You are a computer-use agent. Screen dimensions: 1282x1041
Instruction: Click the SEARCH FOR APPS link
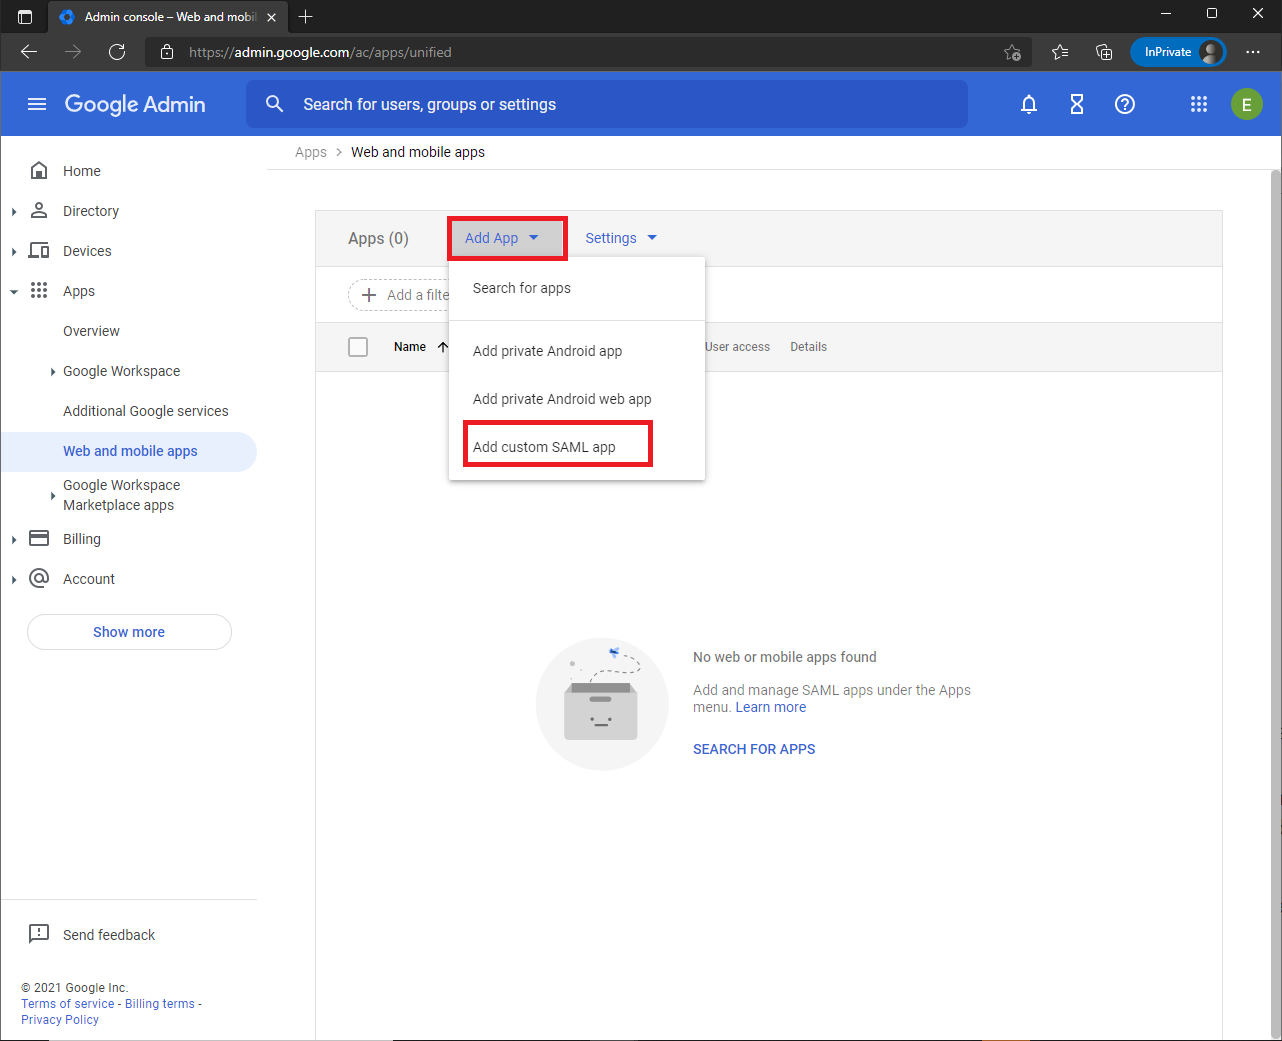754,749
